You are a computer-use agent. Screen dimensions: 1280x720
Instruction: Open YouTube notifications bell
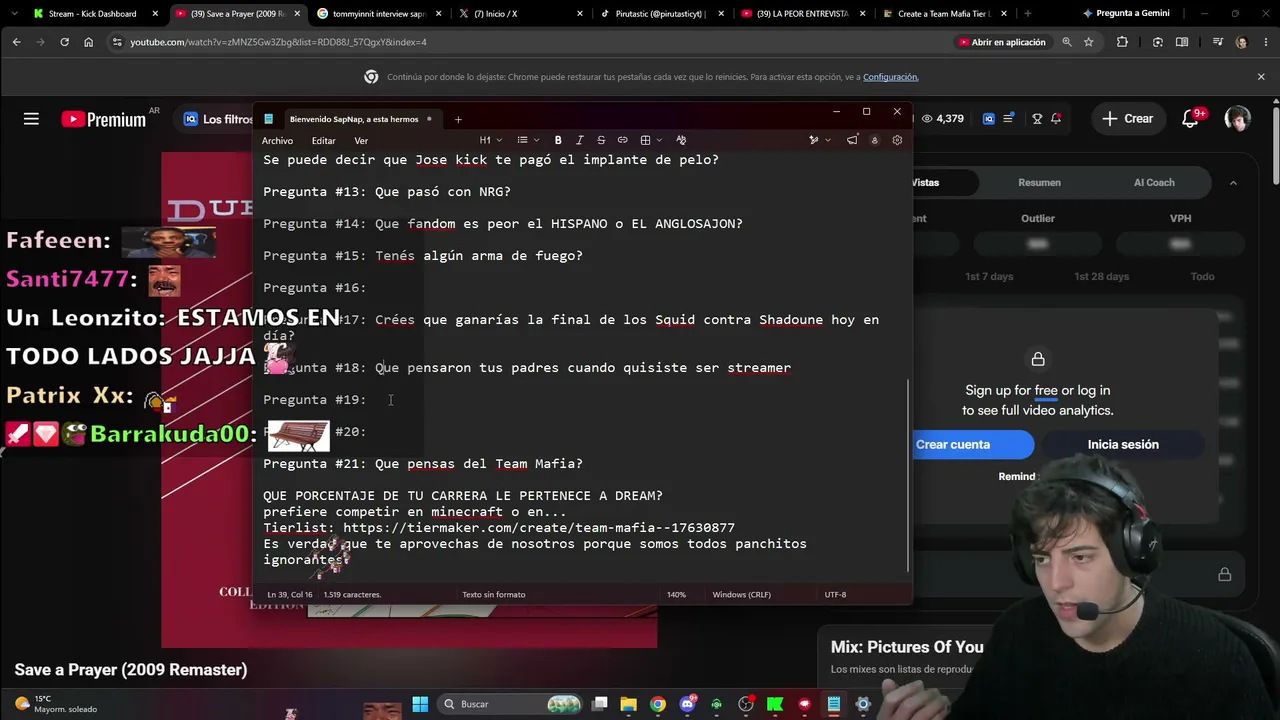tap(1190, 119)
